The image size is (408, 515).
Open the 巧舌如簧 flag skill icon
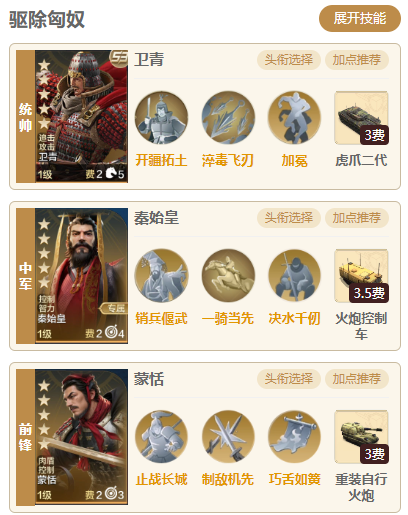[294, 437]
